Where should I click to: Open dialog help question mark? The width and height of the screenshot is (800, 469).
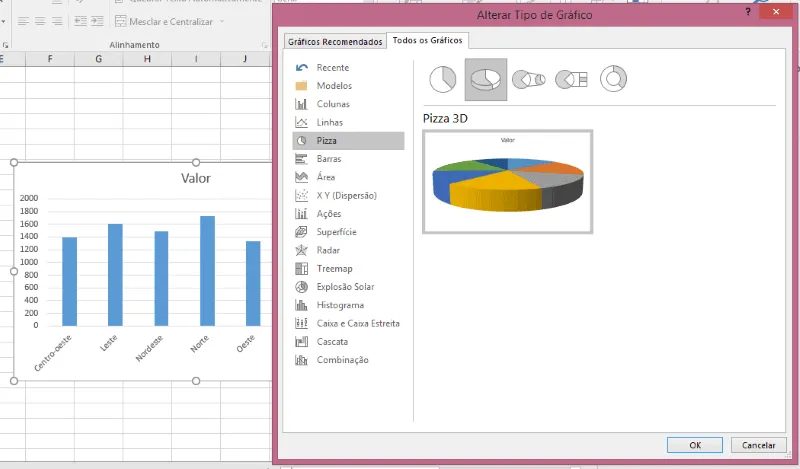pos(748,12)
